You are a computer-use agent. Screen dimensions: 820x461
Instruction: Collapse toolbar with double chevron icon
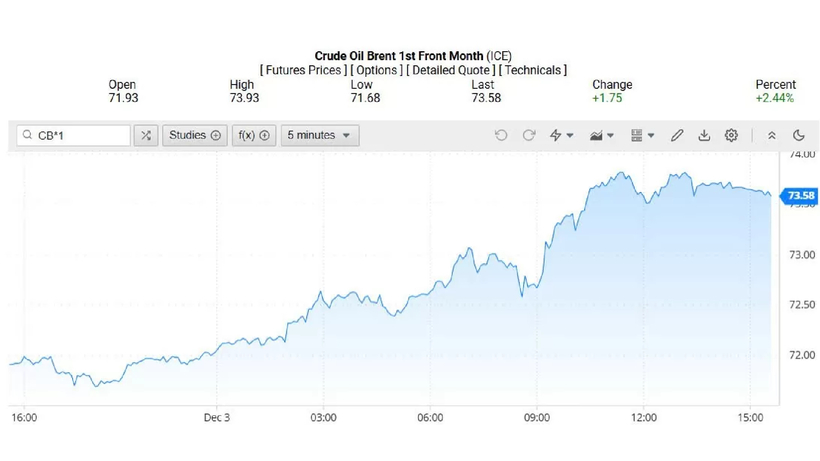pyautogui.click(x=771, y=136)
